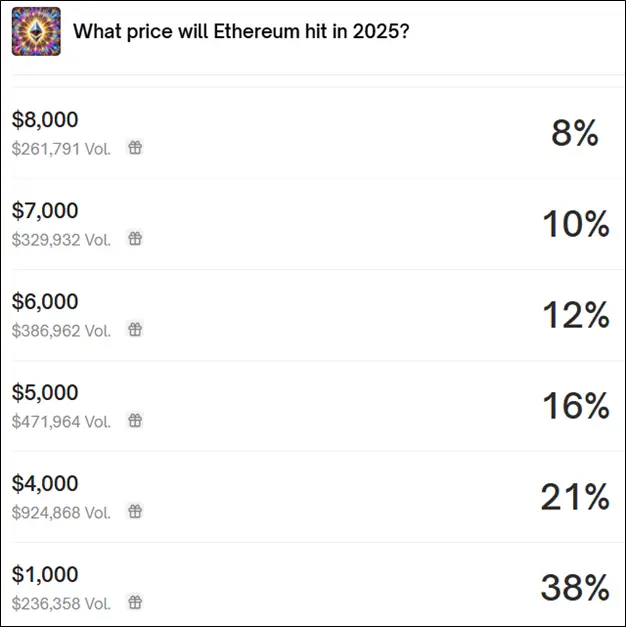Click the gift icon beside $924,868 Vol.
The height and width of the screenshot is (627, 626).
pos(135,511)
